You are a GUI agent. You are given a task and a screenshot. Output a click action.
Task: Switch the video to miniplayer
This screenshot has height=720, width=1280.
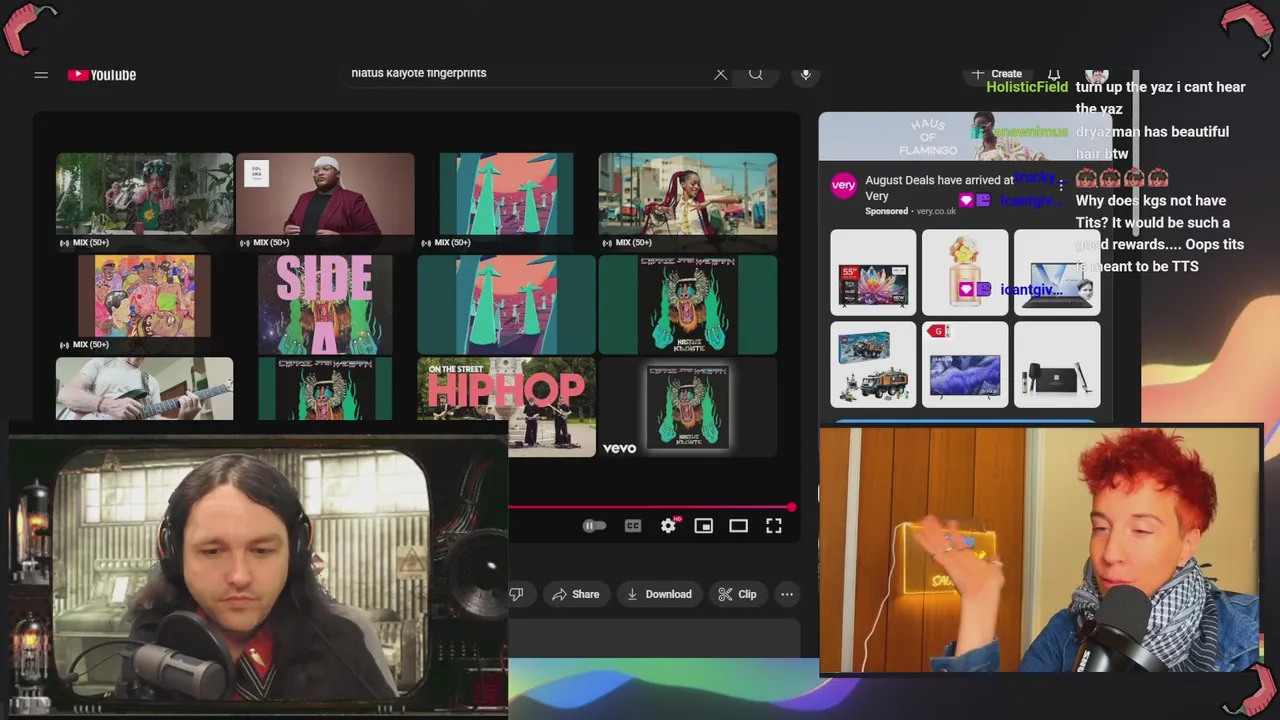pos(704,526)
